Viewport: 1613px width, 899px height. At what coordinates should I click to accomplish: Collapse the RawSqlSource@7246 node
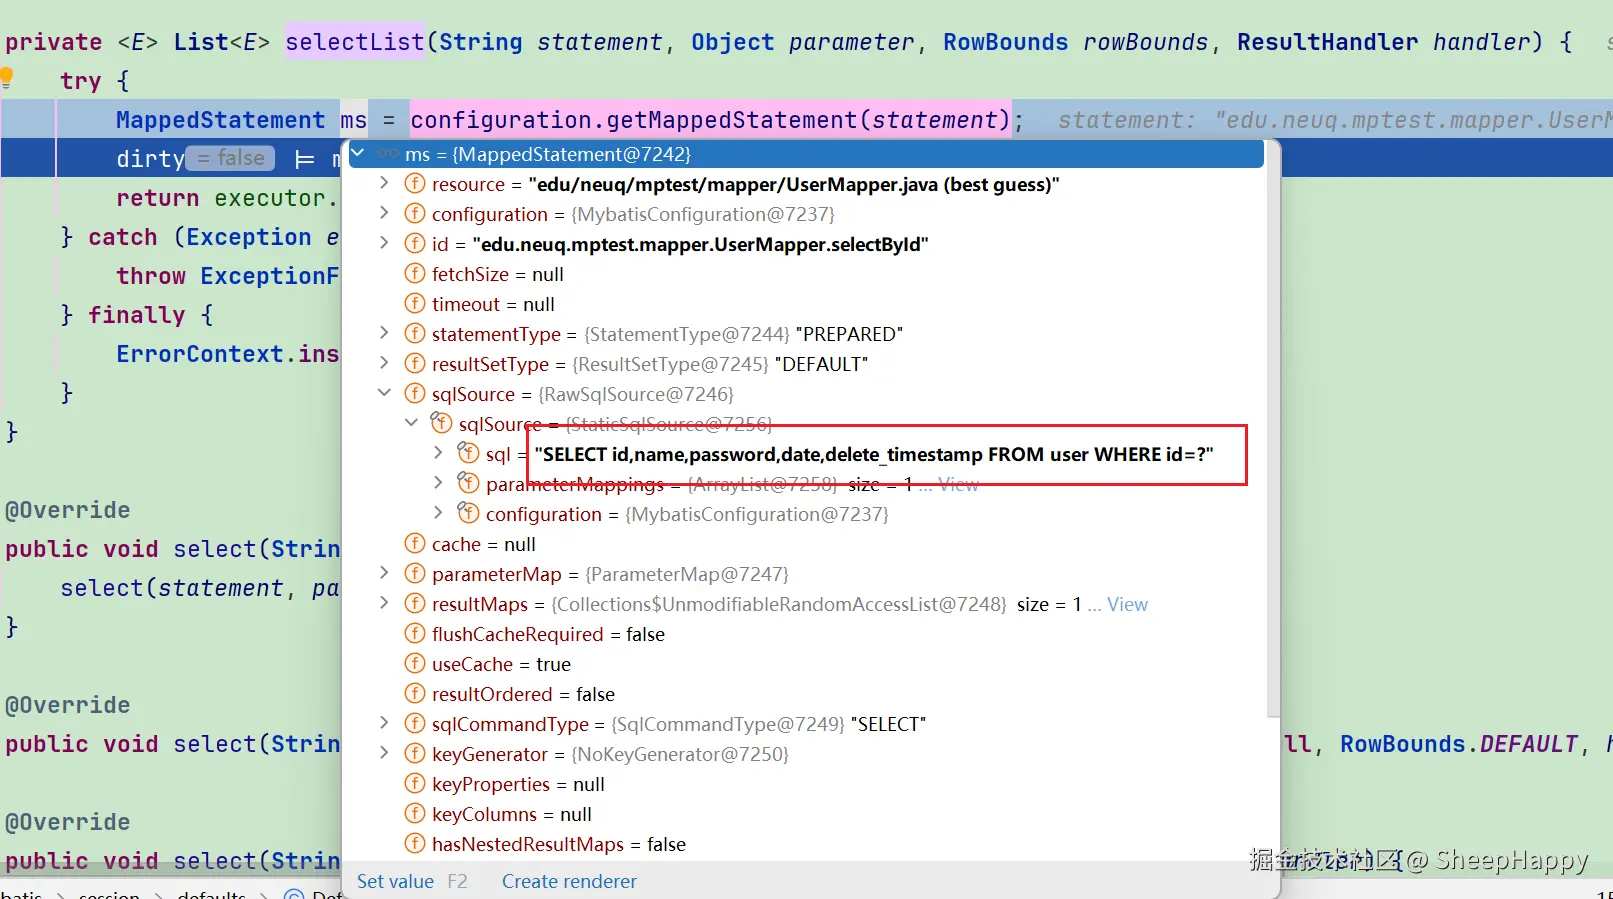pyautogui.click(x=384, y=393)
